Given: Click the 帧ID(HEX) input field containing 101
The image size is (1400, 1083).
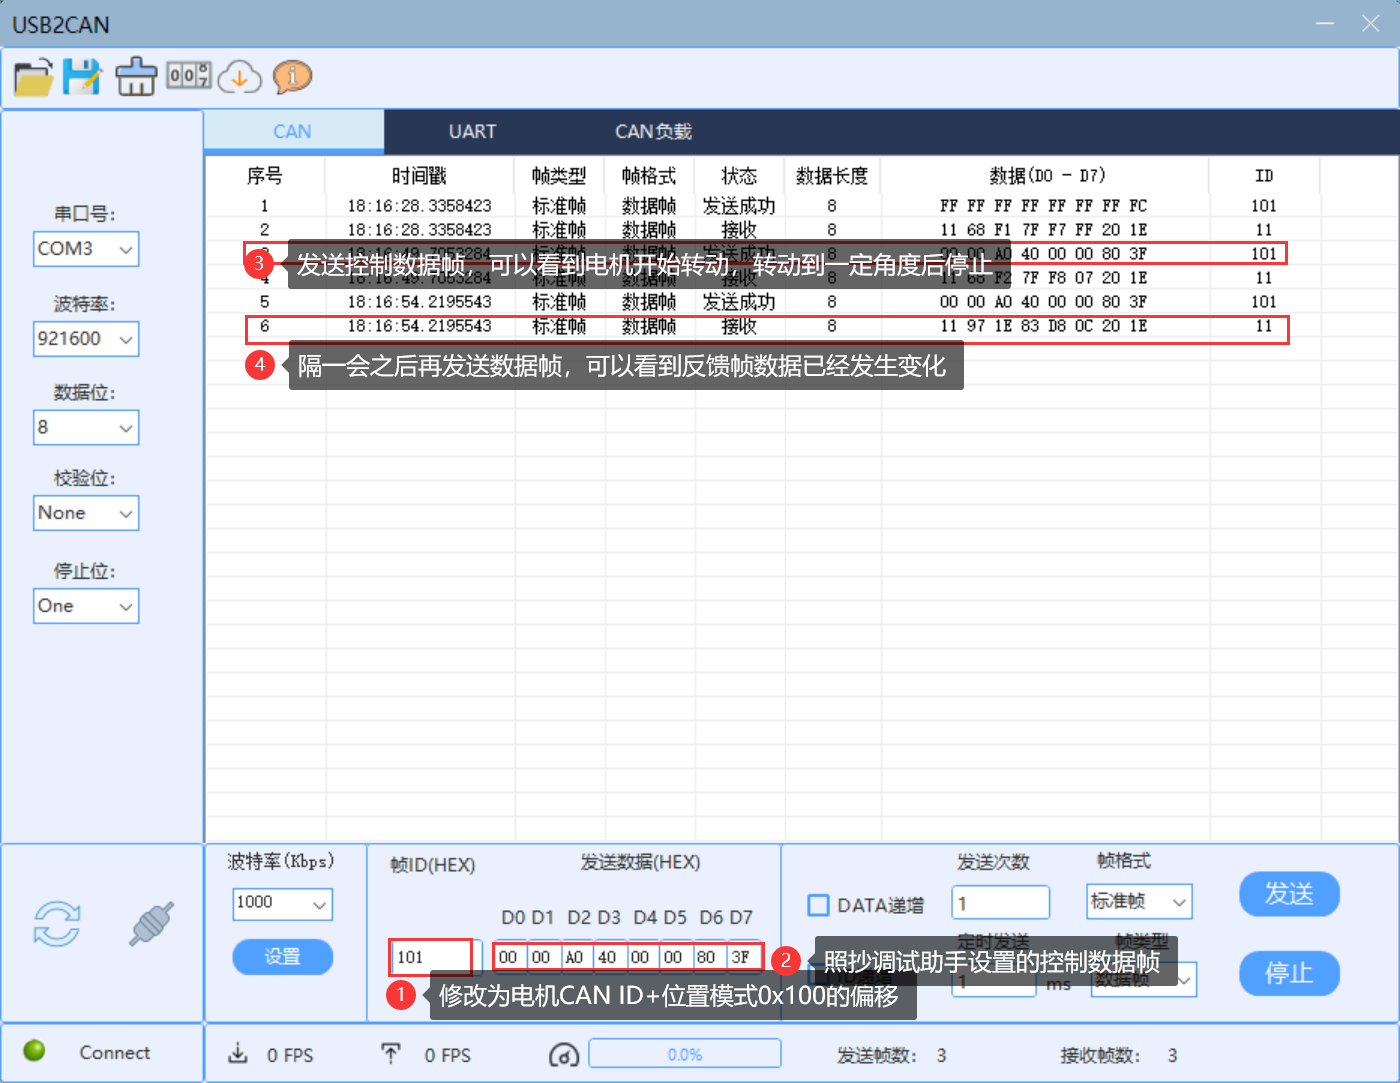Looking at the screenshot, I should coord(430,957).
